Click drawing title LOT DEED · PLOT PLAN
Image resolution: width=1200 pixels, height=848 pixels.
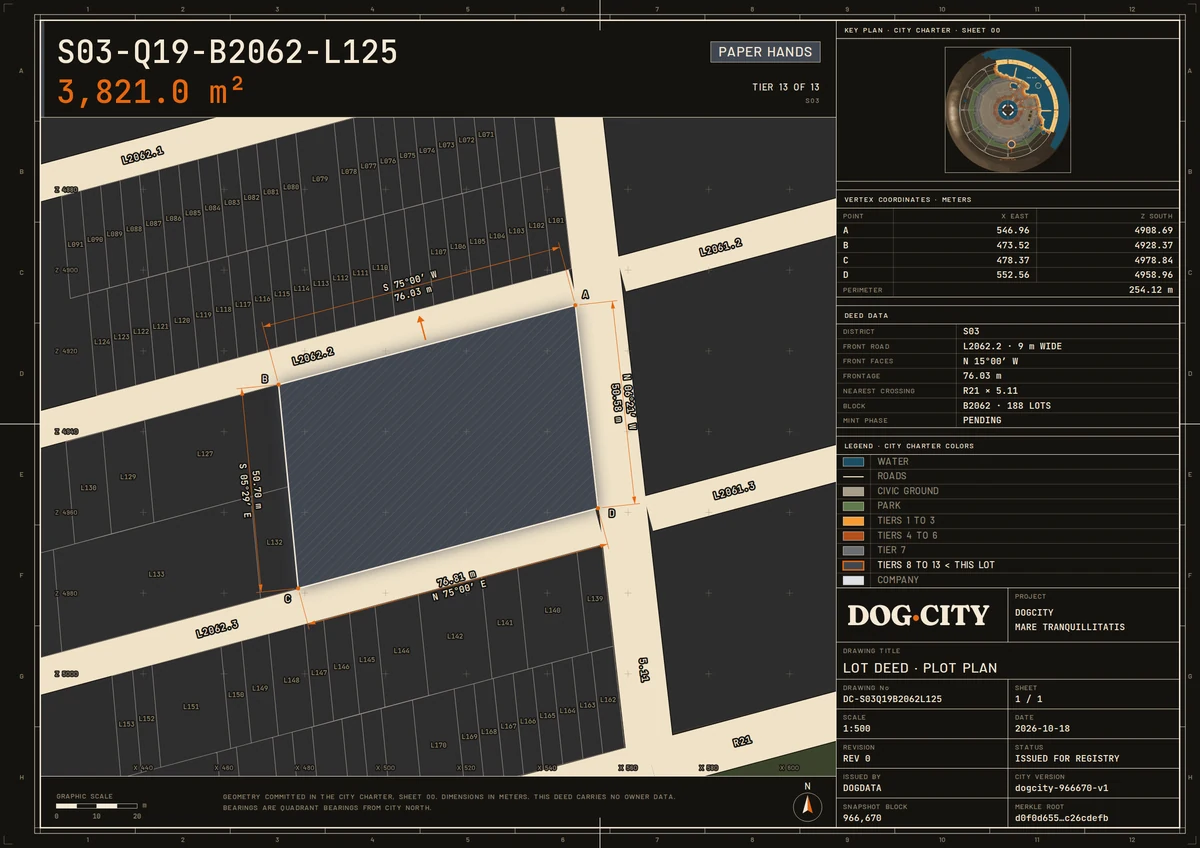pos(920,668)
